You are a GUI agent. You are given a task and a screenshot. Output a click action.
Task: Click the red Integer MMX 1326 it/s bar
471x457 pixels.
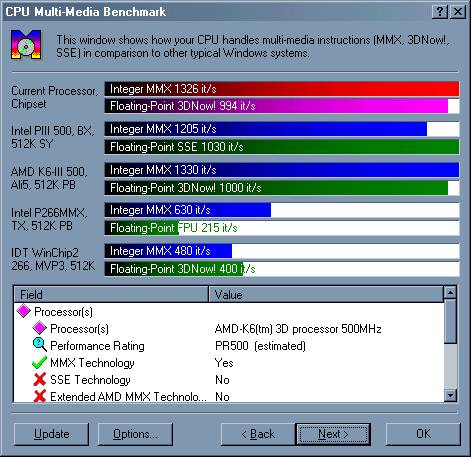click(282, 89)
